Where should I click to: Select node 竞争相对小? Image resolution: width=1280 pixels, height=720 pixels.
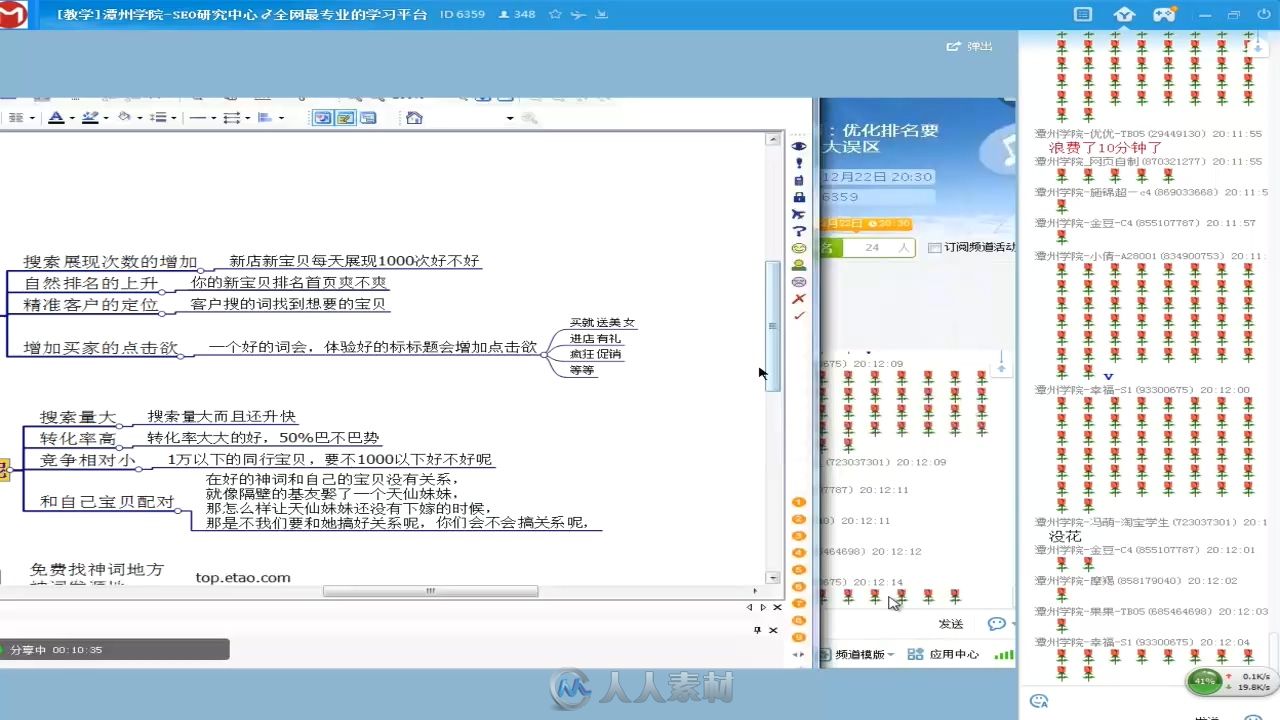tap(87, 460)
